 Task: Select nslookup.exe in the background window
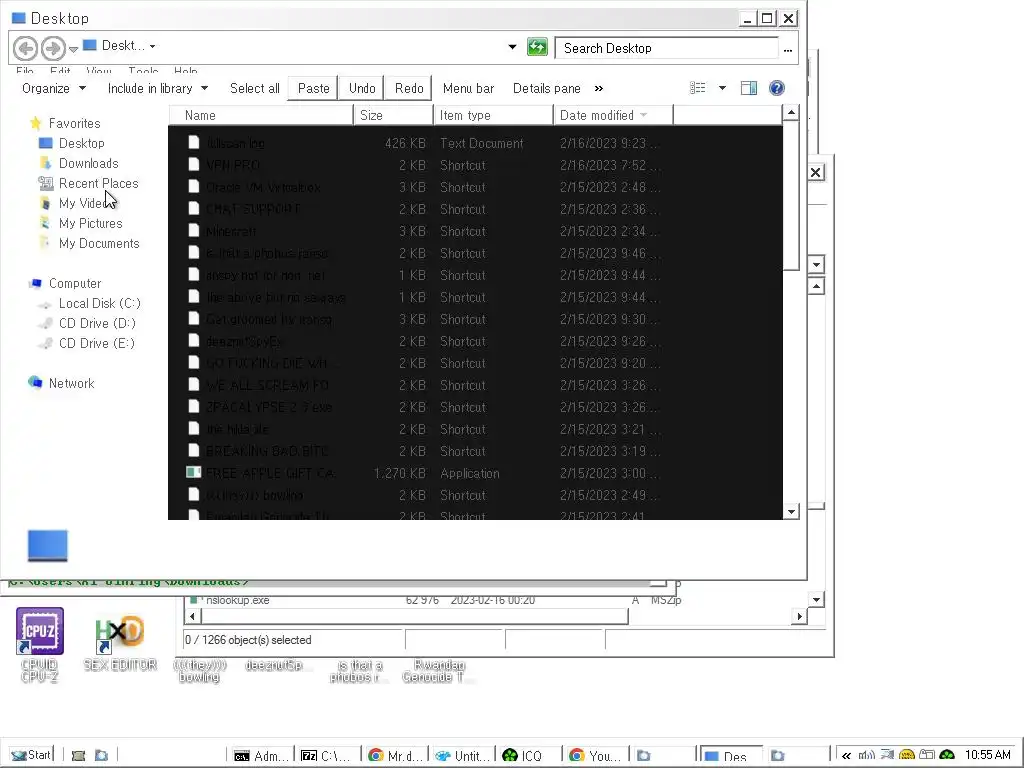[237, 600]
